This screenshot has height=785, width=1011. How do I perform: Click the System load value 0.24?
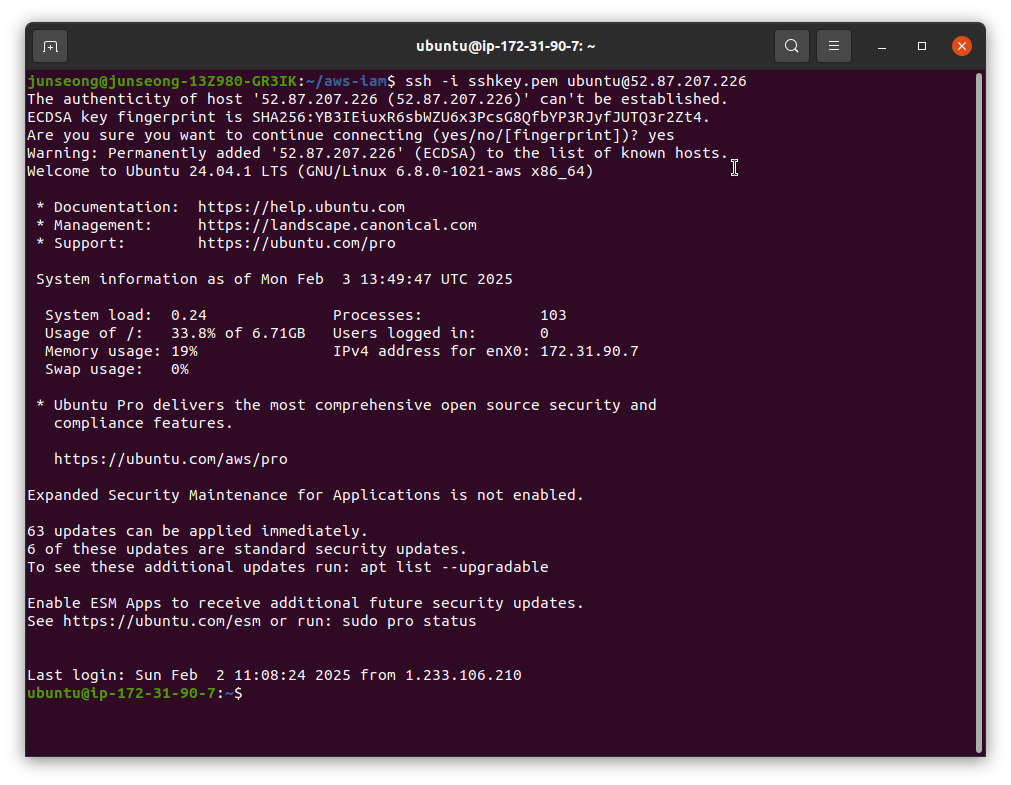tap(189, 315)
